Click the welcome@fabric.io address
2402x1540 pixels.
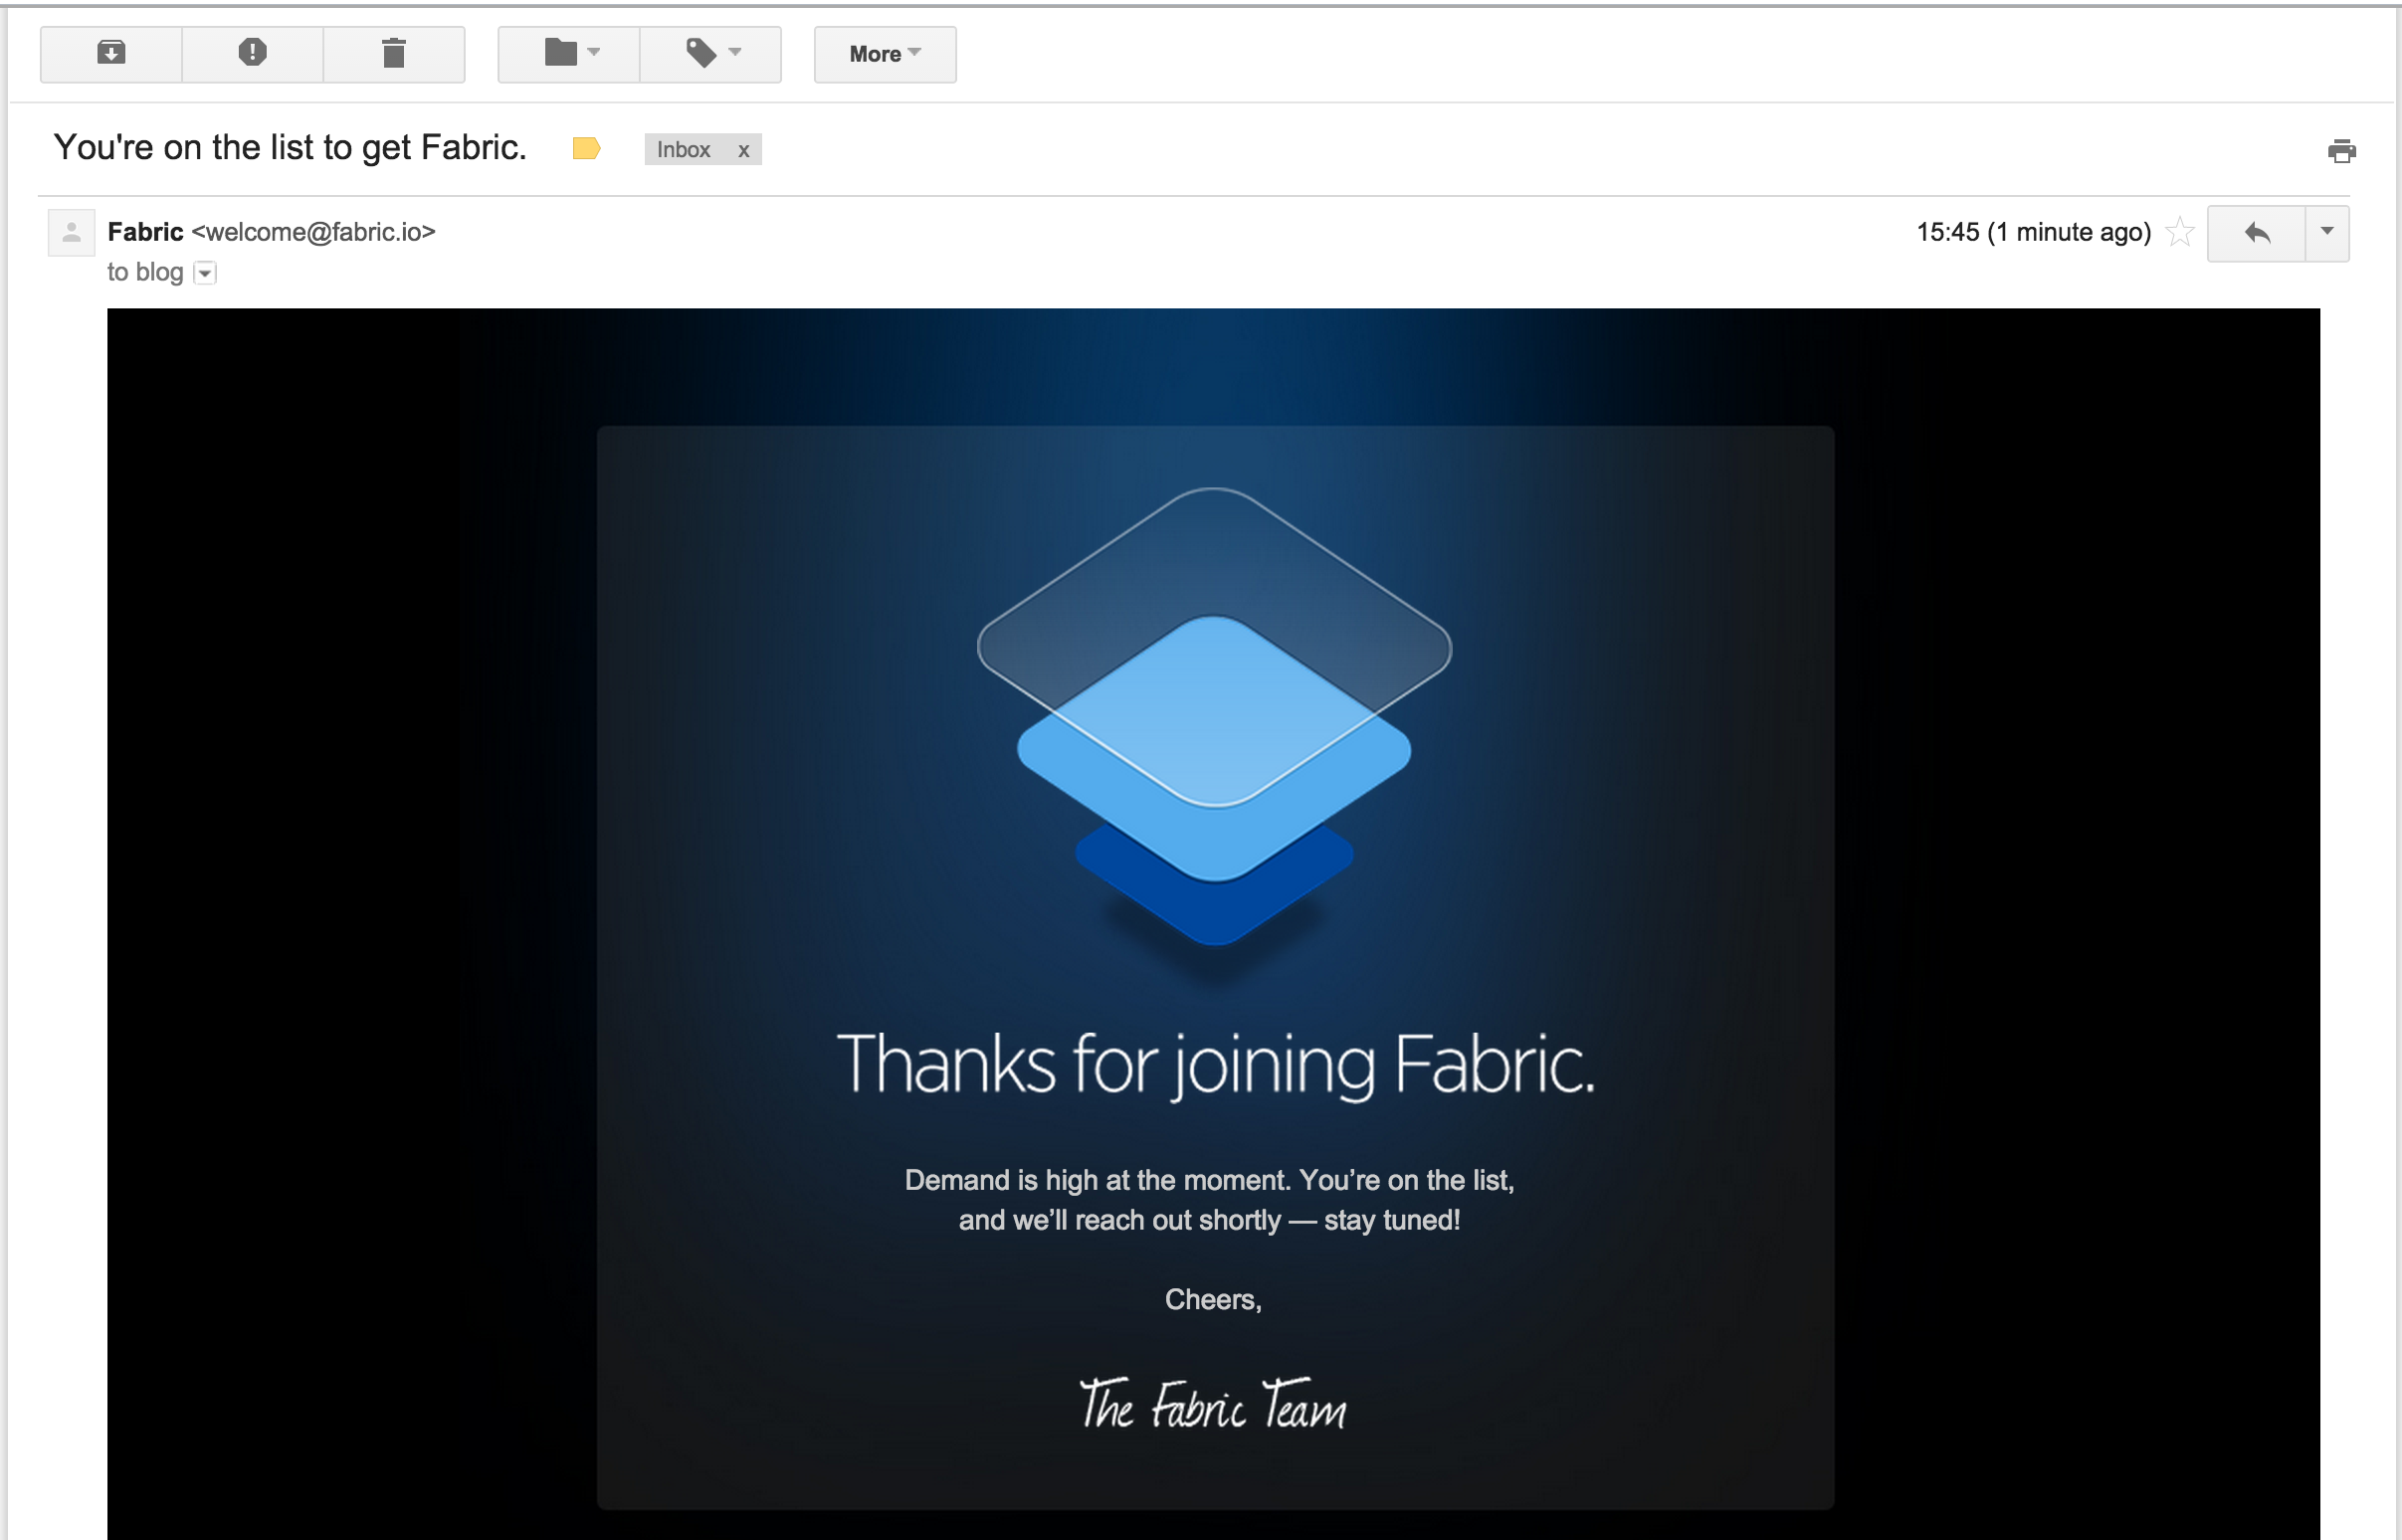(x=314, y=232)
